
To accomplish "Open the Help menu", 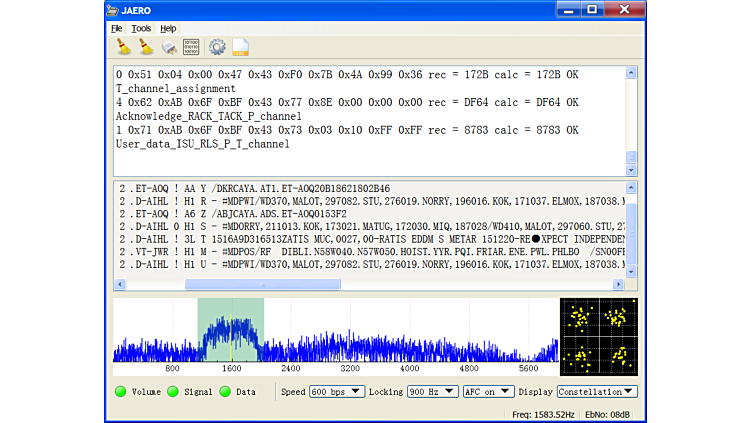I will pos(168,28).
